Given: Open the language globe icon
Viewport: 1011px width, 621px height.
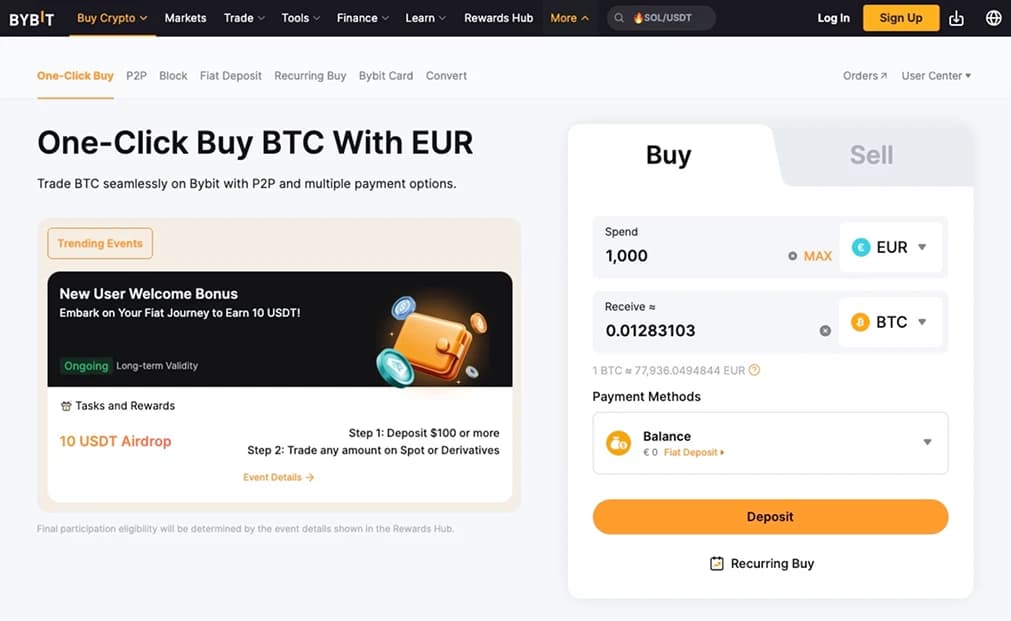Looking at the screenshot, I should pos(993,17).
